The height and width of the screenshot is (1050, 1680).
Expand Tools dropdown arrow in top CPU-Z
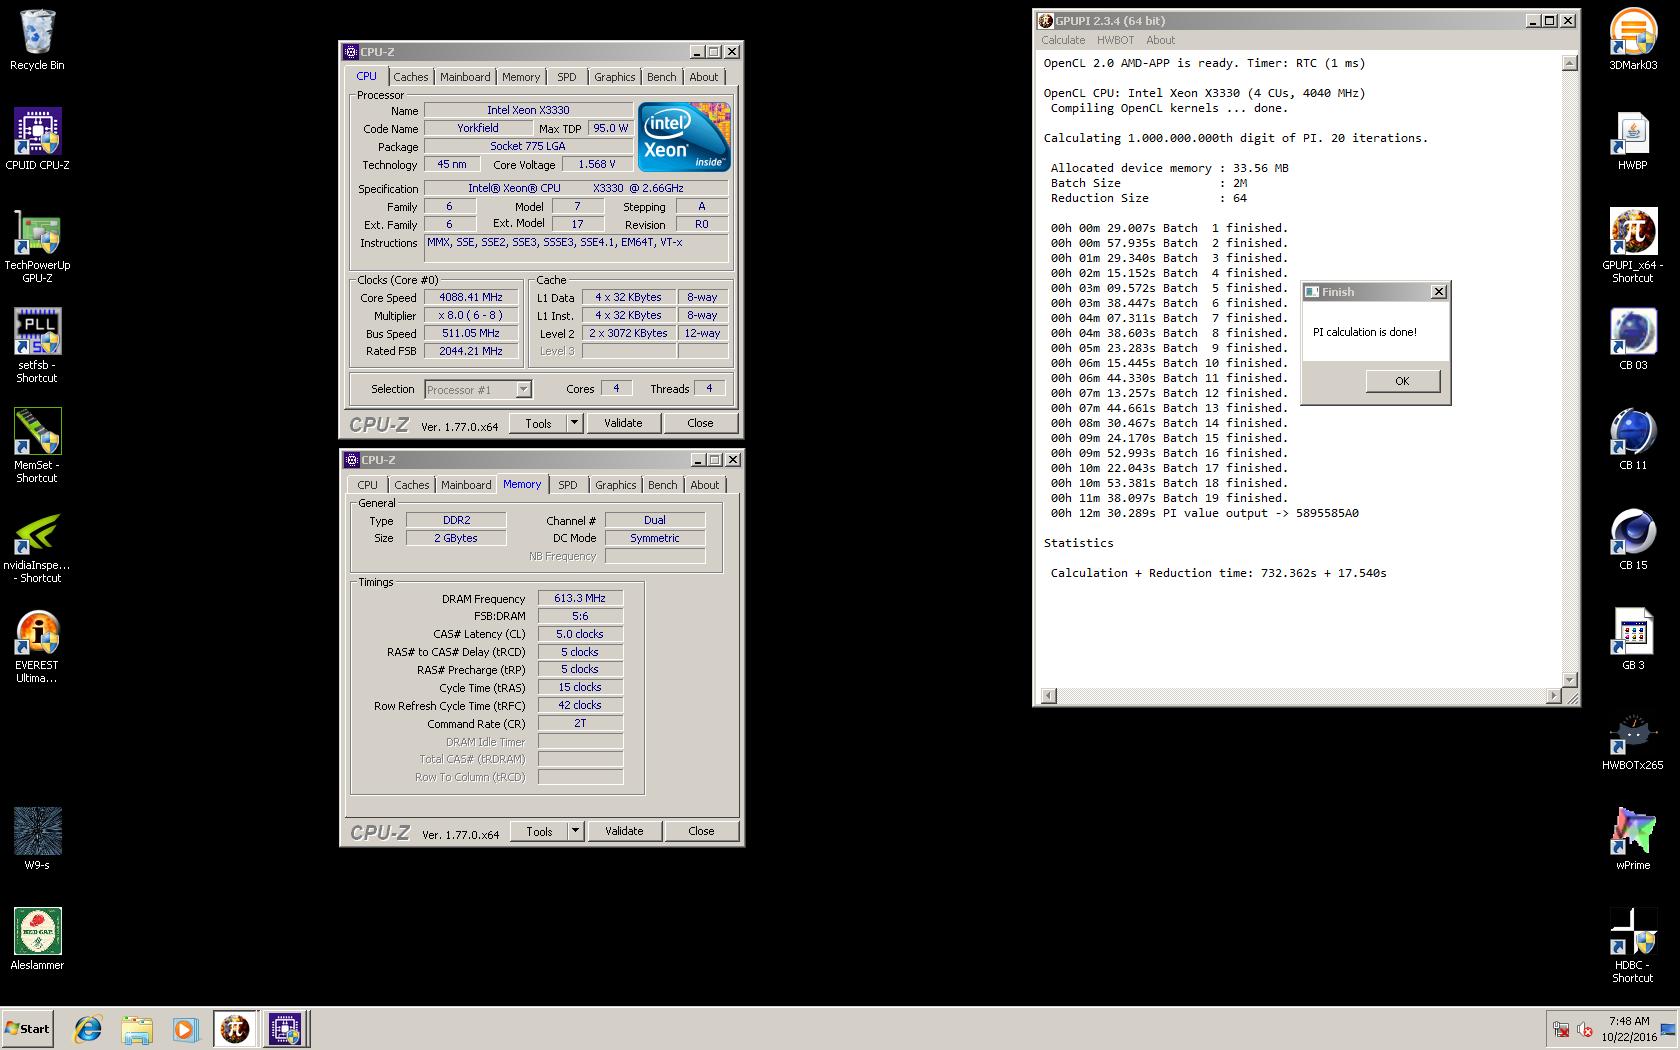click(x=574, y=423)
